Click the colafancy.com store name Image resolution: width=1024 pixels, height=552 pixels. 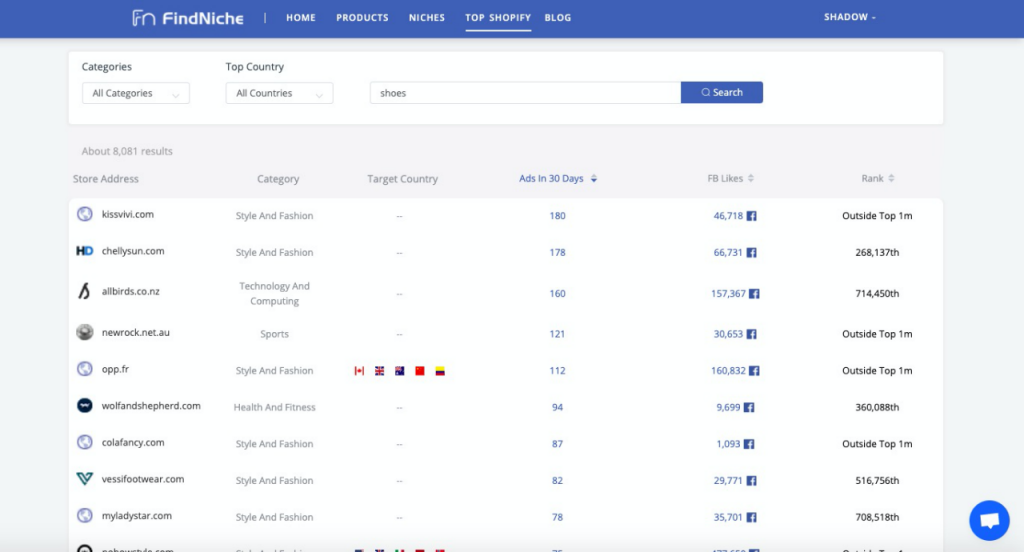(133, 442)
